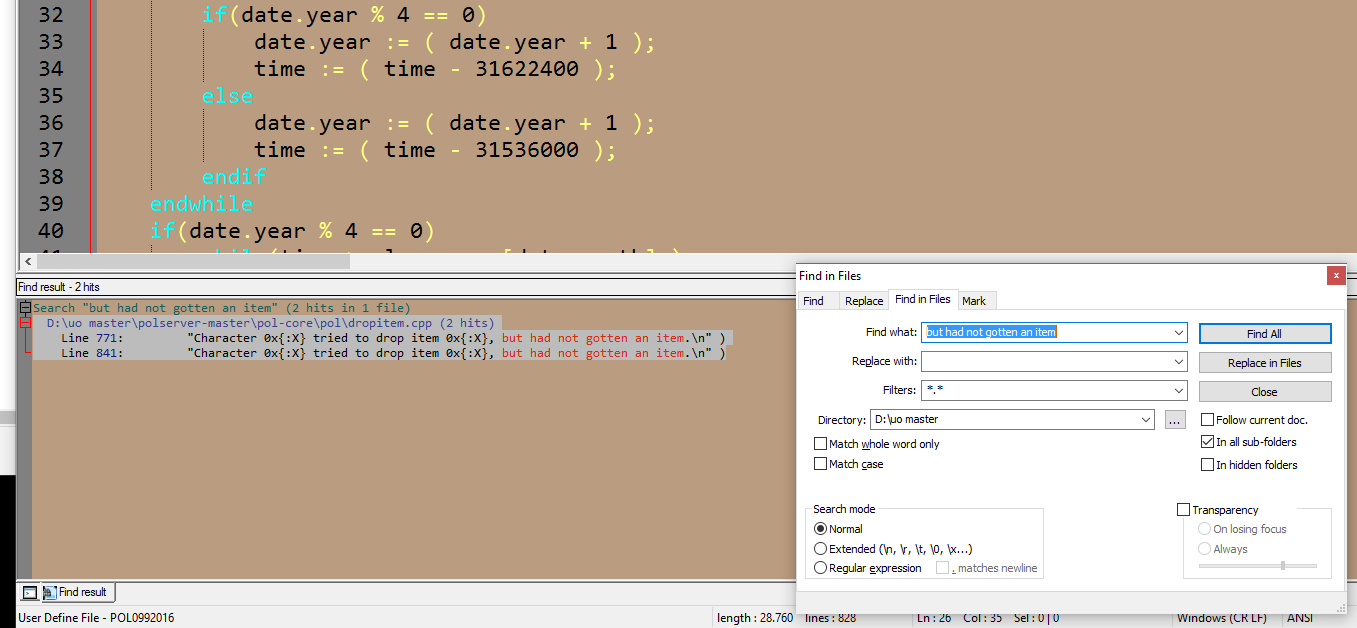The width and height of the screenshot is (1357, 628).
Task: Select Regular expression search mode
Action: (x=821, y=568)
